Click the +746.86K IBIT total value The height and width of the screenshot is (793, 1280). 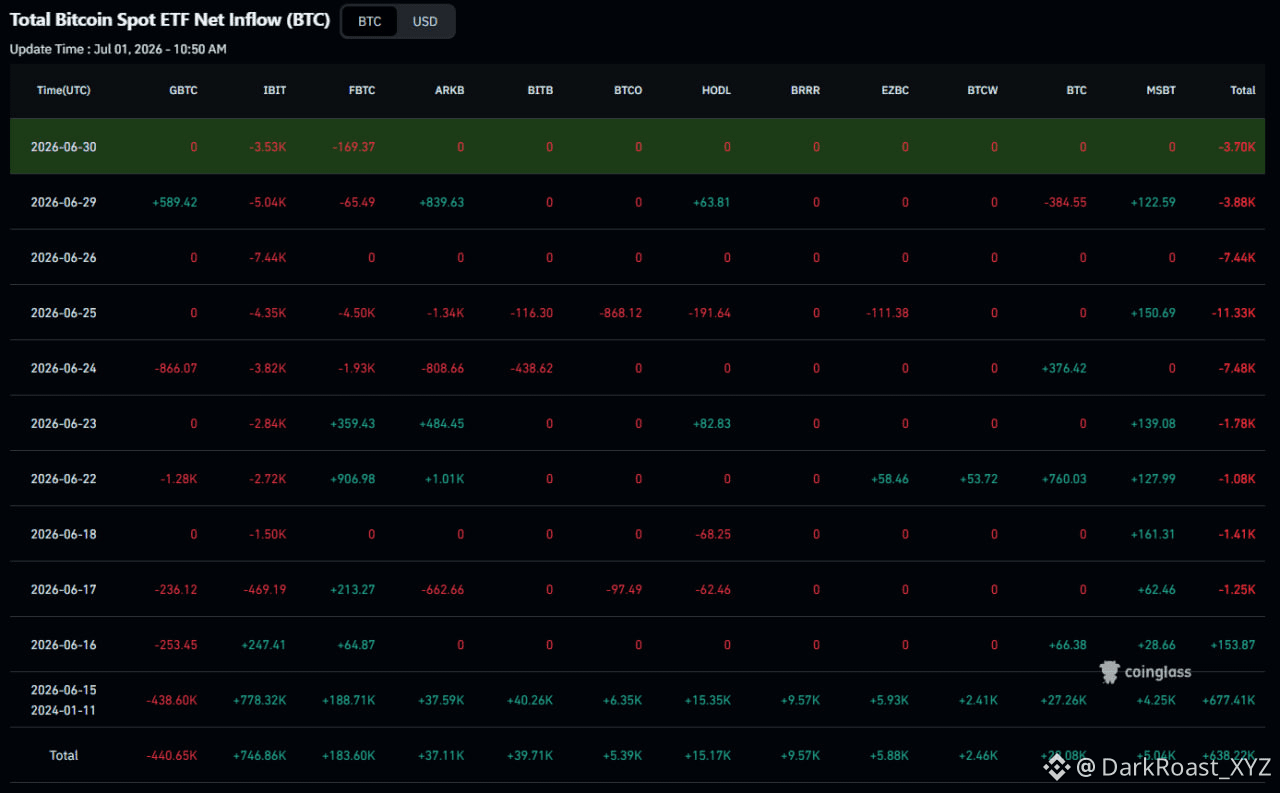coord(260,755)
